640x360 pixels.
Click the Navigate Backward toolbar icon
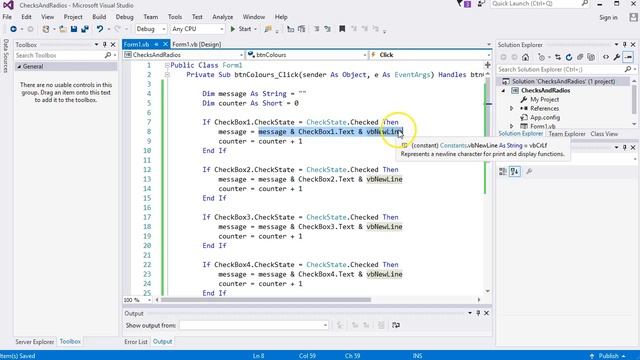pos(13,29)
